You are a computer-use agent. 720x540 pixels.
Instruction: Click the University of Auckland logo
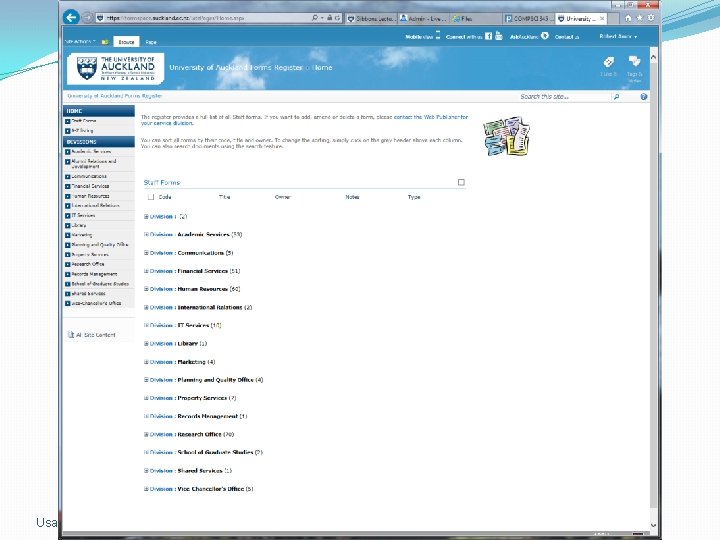[x=116, y=69]
